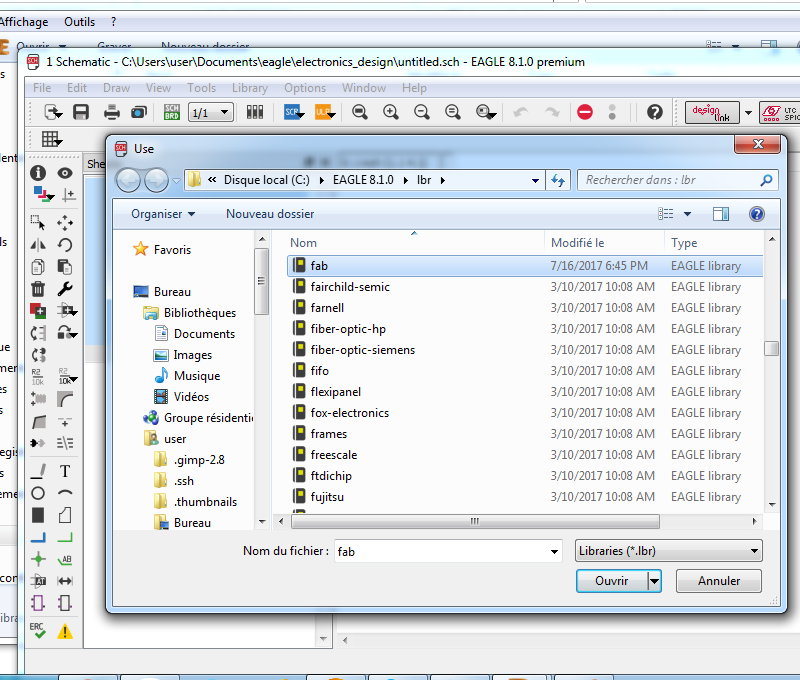This screenshot has height=680, width=800.
Task: Select the filled Rectangle tool
Action: pos(38,515)
